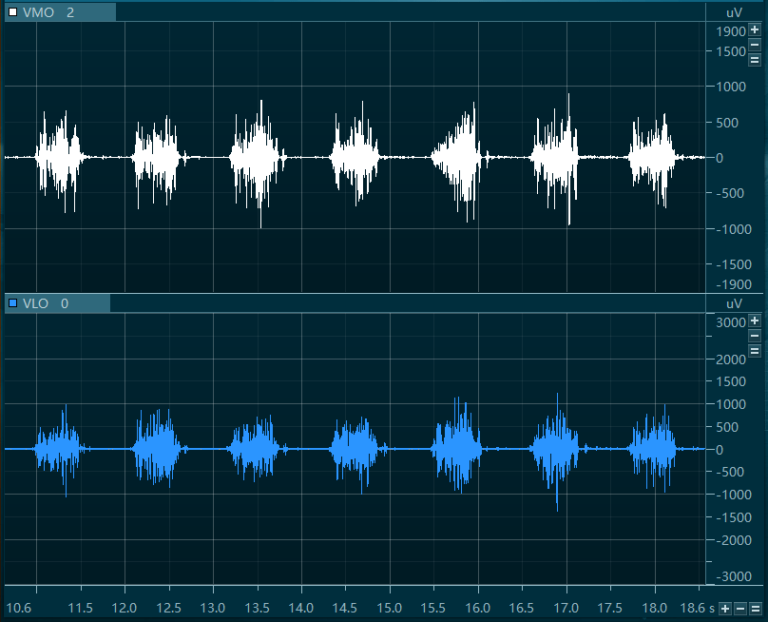Zoom out the time axis with minus
This screenshot has width=768, height=622.
coord(741,609)
